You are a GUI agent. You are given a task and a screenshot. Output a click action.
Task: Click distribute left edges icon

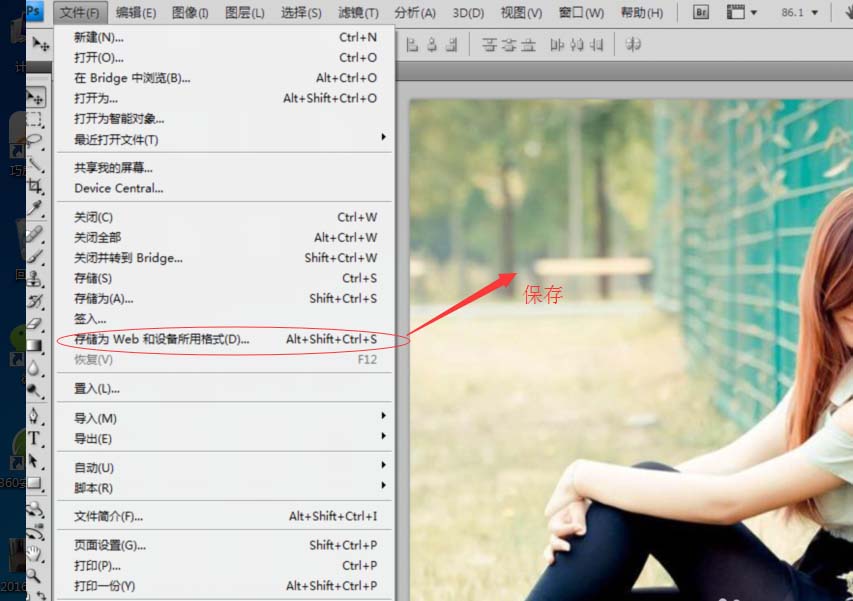(x=557, y=45)
